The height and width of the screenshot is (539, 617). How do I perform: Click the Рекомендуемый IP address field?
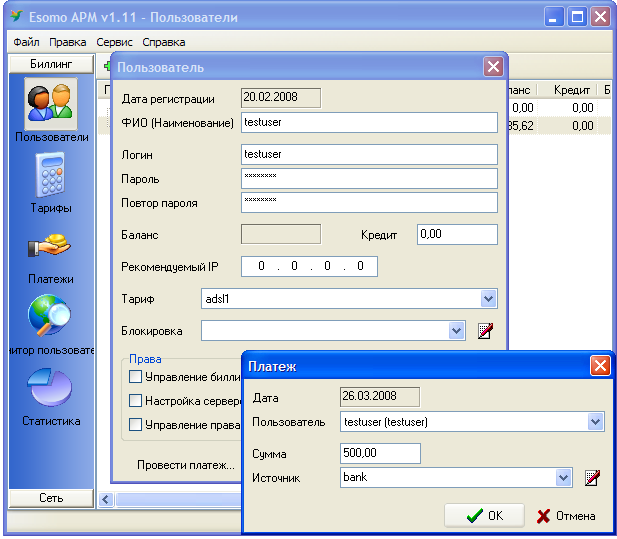[309, 266]
